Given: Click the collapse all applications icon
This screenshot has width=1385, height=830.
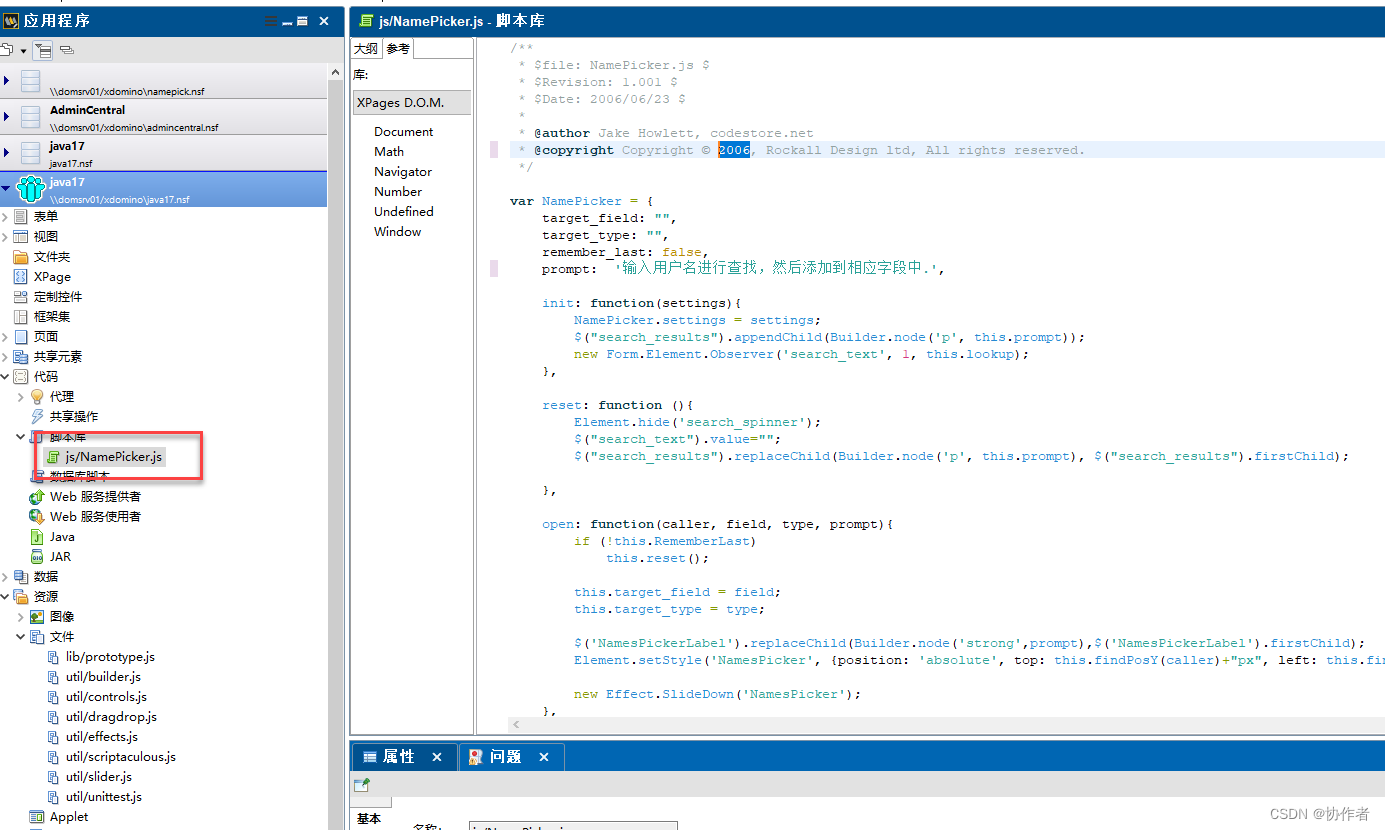Looking at the screenshot, I should click(x=67, y=49).
